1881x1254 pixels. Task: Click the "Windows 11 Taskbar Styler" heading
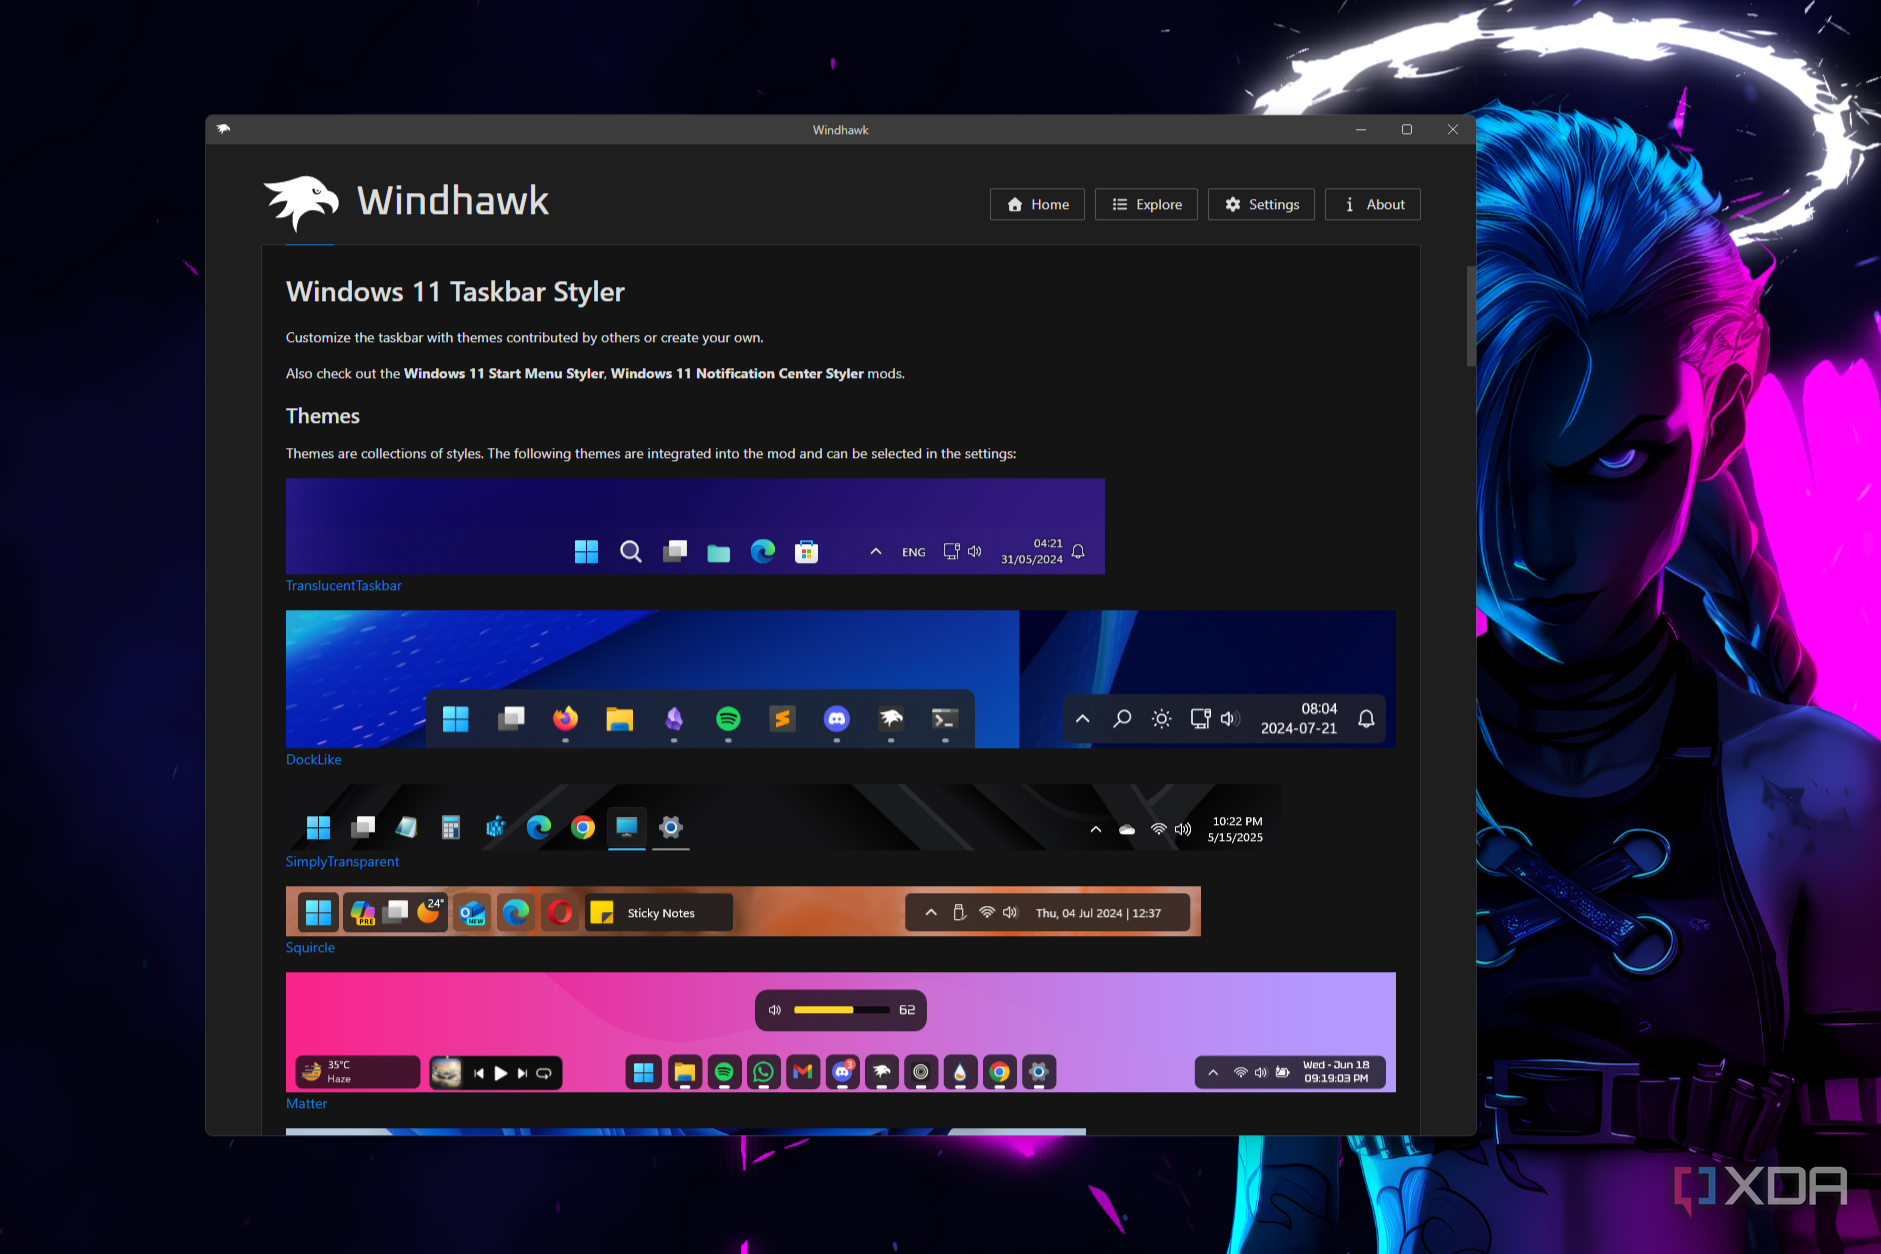coord(455,292)
